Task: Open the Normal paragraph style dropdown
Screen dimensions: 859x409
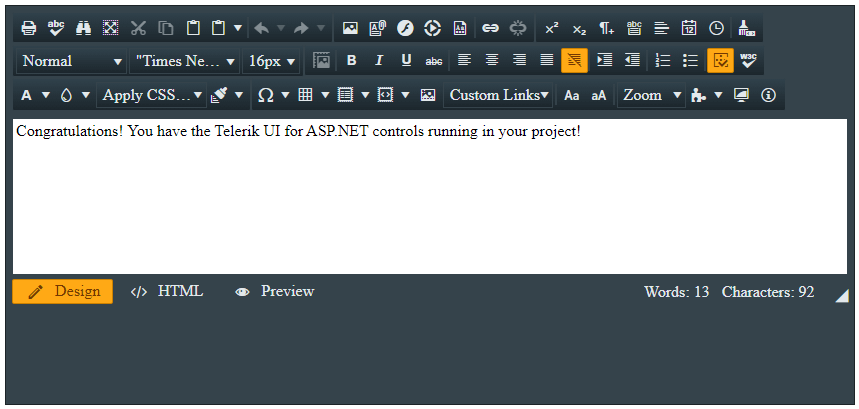Action: coord(71,61)
